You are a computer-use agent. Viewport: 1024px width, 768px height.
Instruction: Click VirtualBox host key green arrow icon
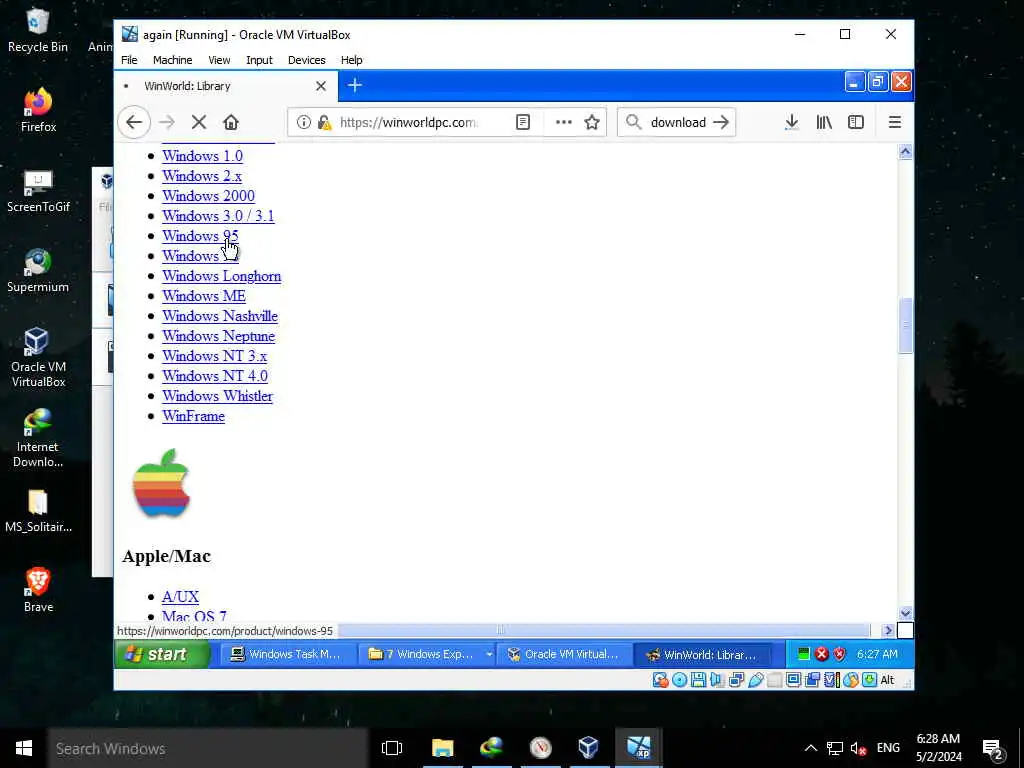(869, 680)
